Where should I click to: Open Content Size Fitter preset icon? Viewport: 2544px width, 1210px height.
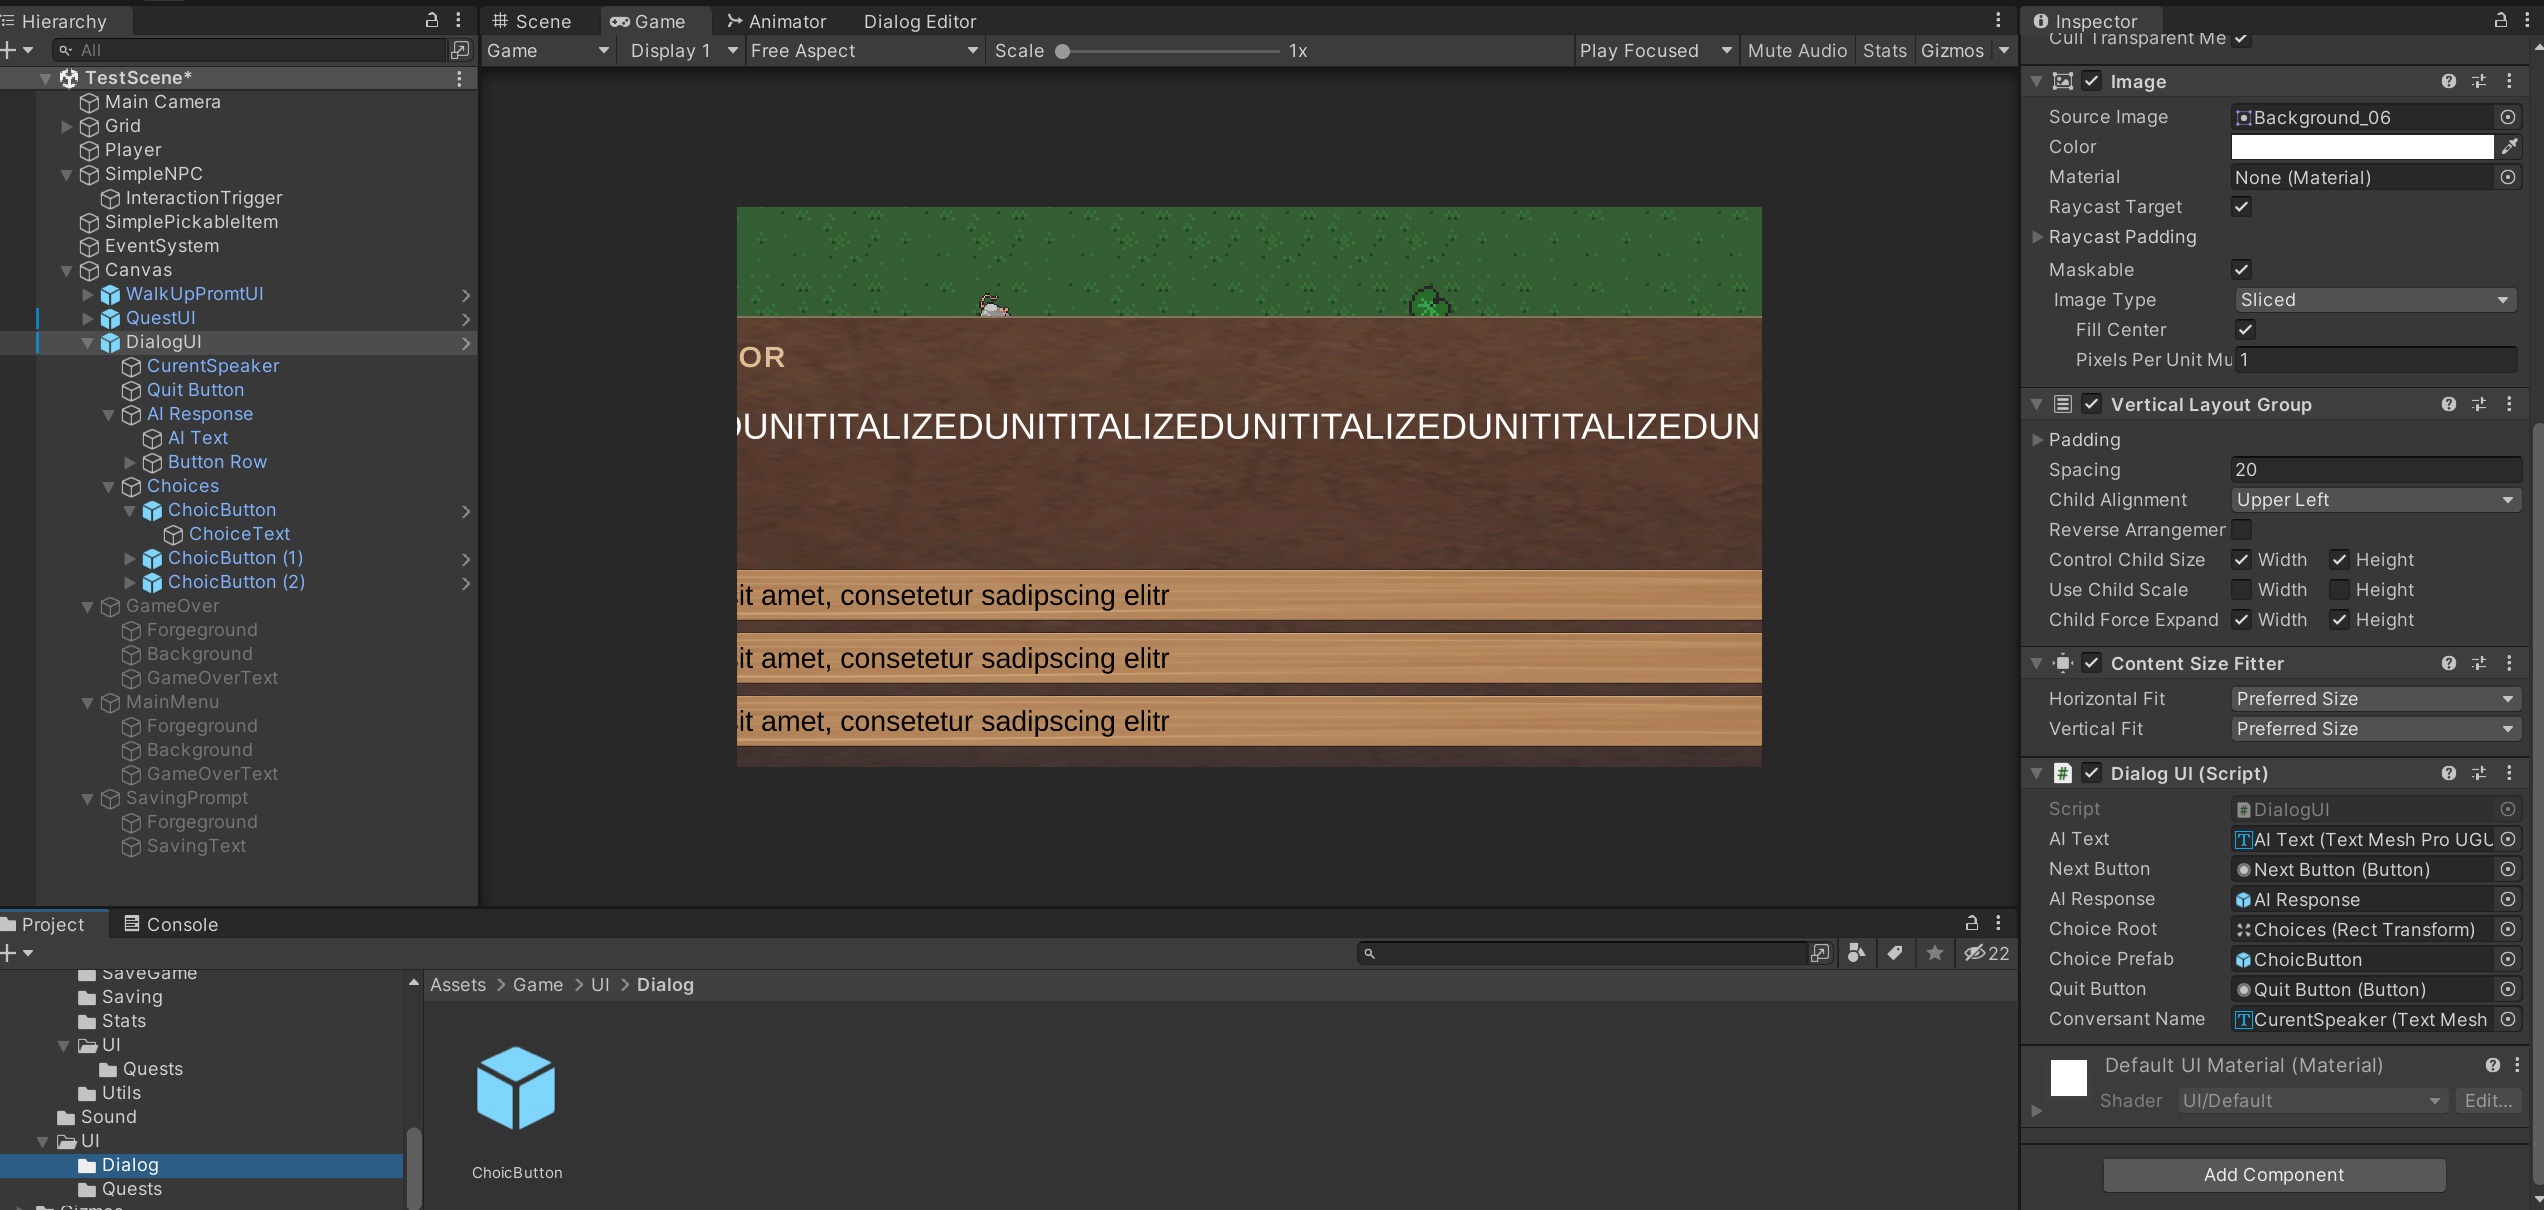[x=2479, y=663]
